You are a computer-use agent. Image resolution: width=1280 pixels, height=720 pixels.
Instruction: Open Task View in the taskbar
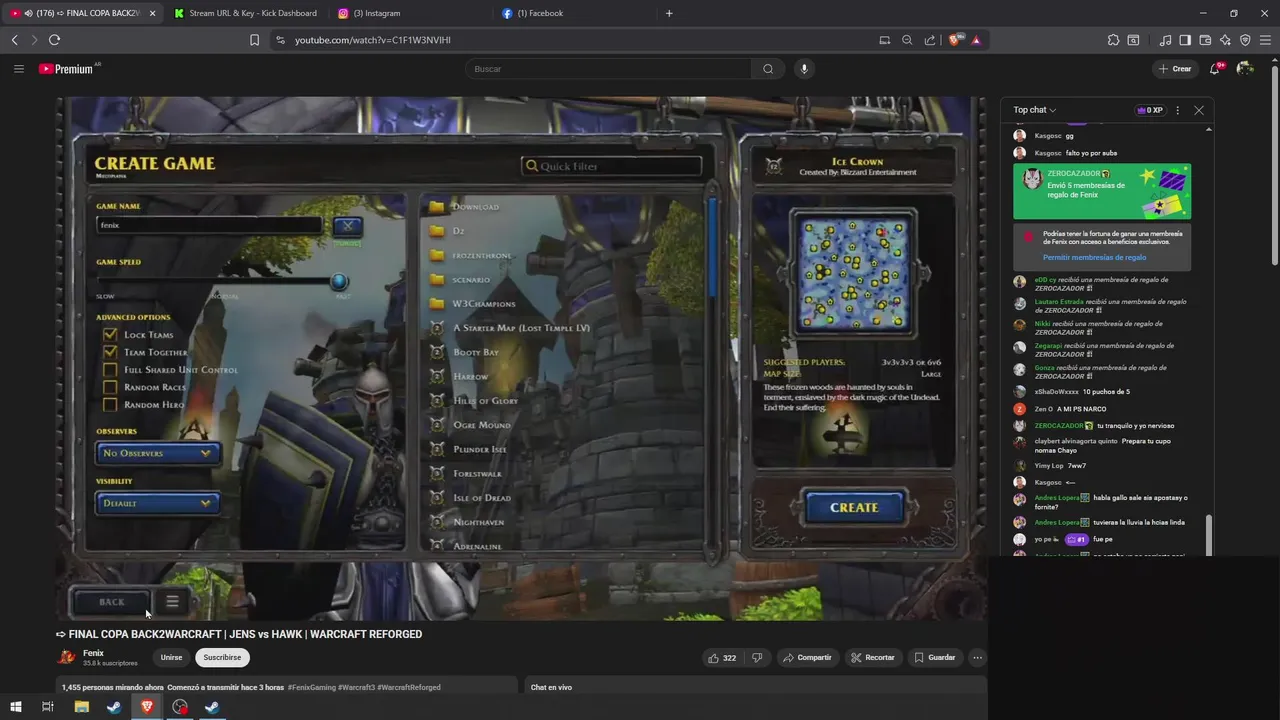47,707
